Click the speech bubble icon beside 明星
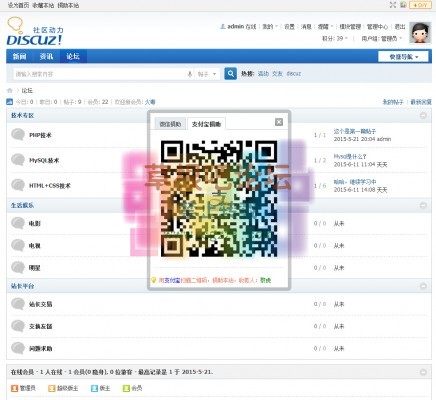This screenshot has height=400, width=436. click(18, 267)
